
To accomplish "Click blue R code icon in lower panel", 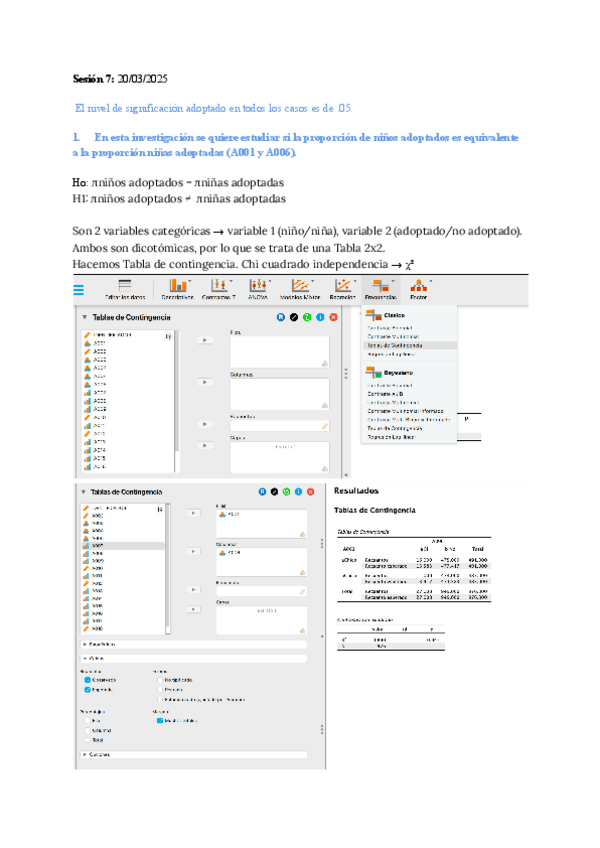I will coord(262,492).
